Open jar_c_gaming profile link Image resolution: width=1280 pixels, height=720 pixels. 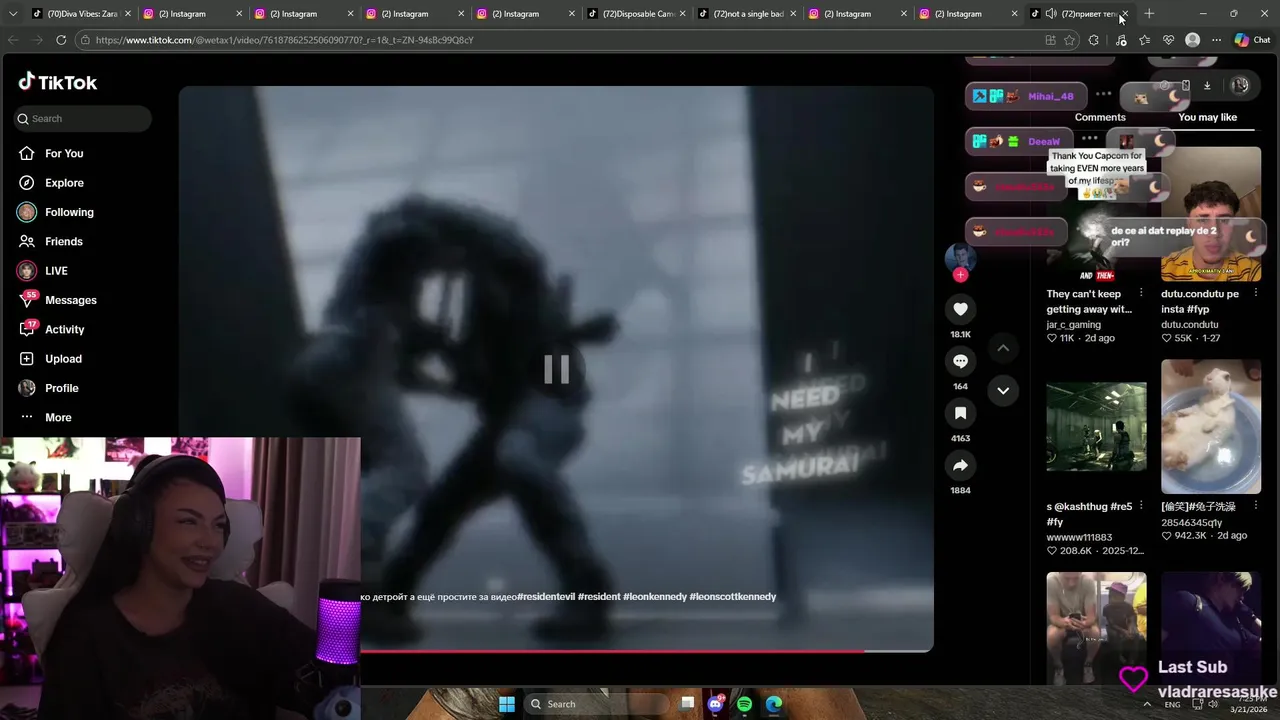coord(1073,325)
